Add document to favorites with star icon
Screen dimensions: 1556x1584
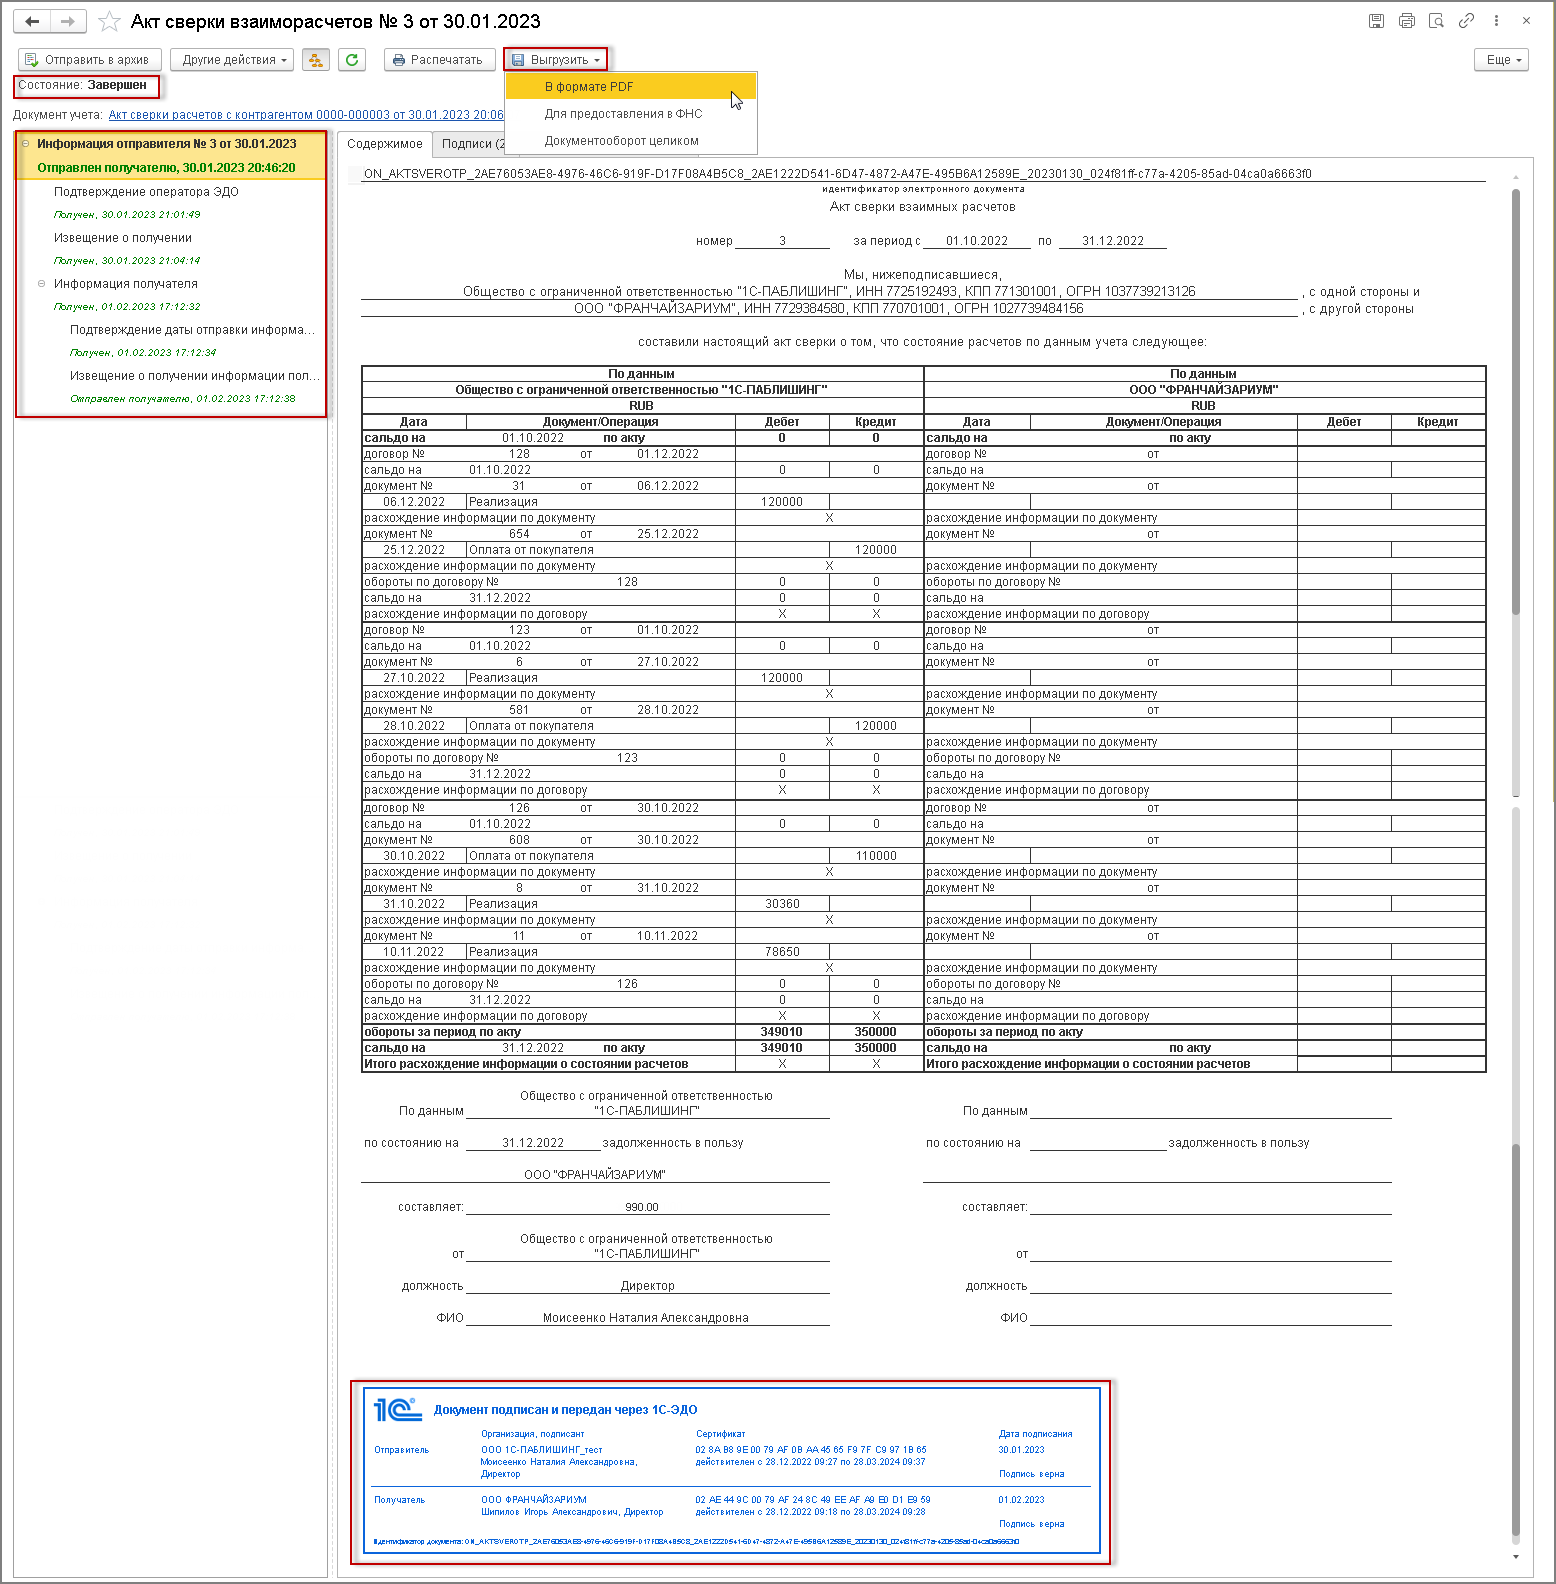click(x=110, y=21)
